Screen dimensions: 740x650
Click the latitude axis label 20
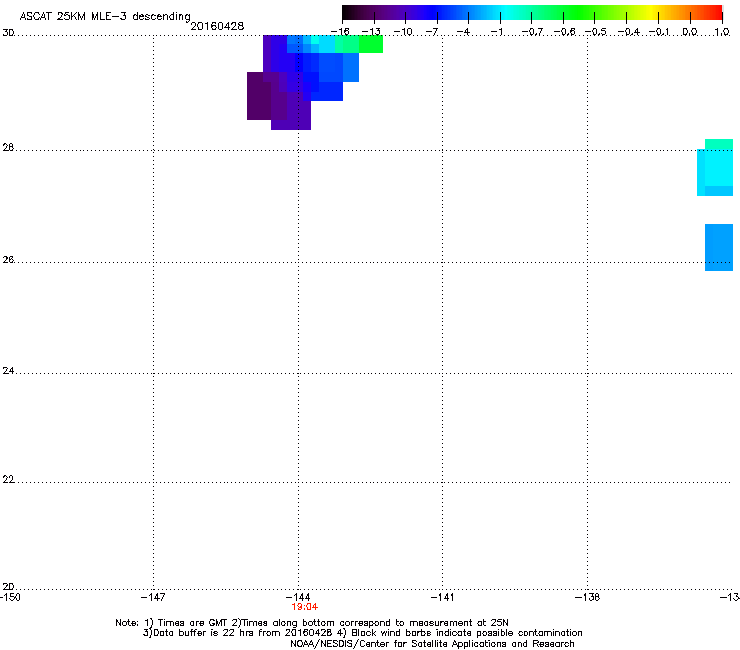pos(8,587)
